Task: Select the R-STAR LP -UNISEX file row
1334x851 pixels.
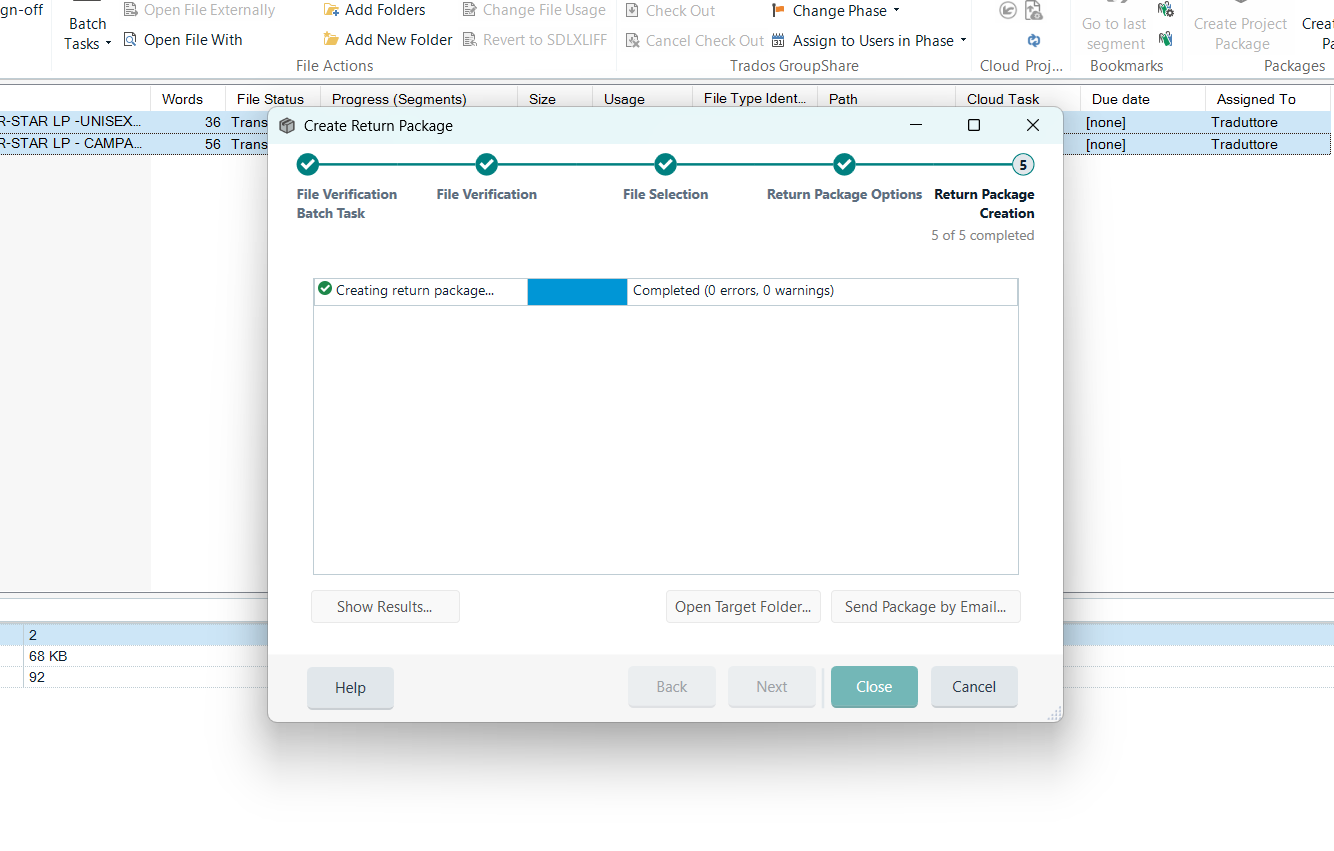Action: (x=665, y=122)
